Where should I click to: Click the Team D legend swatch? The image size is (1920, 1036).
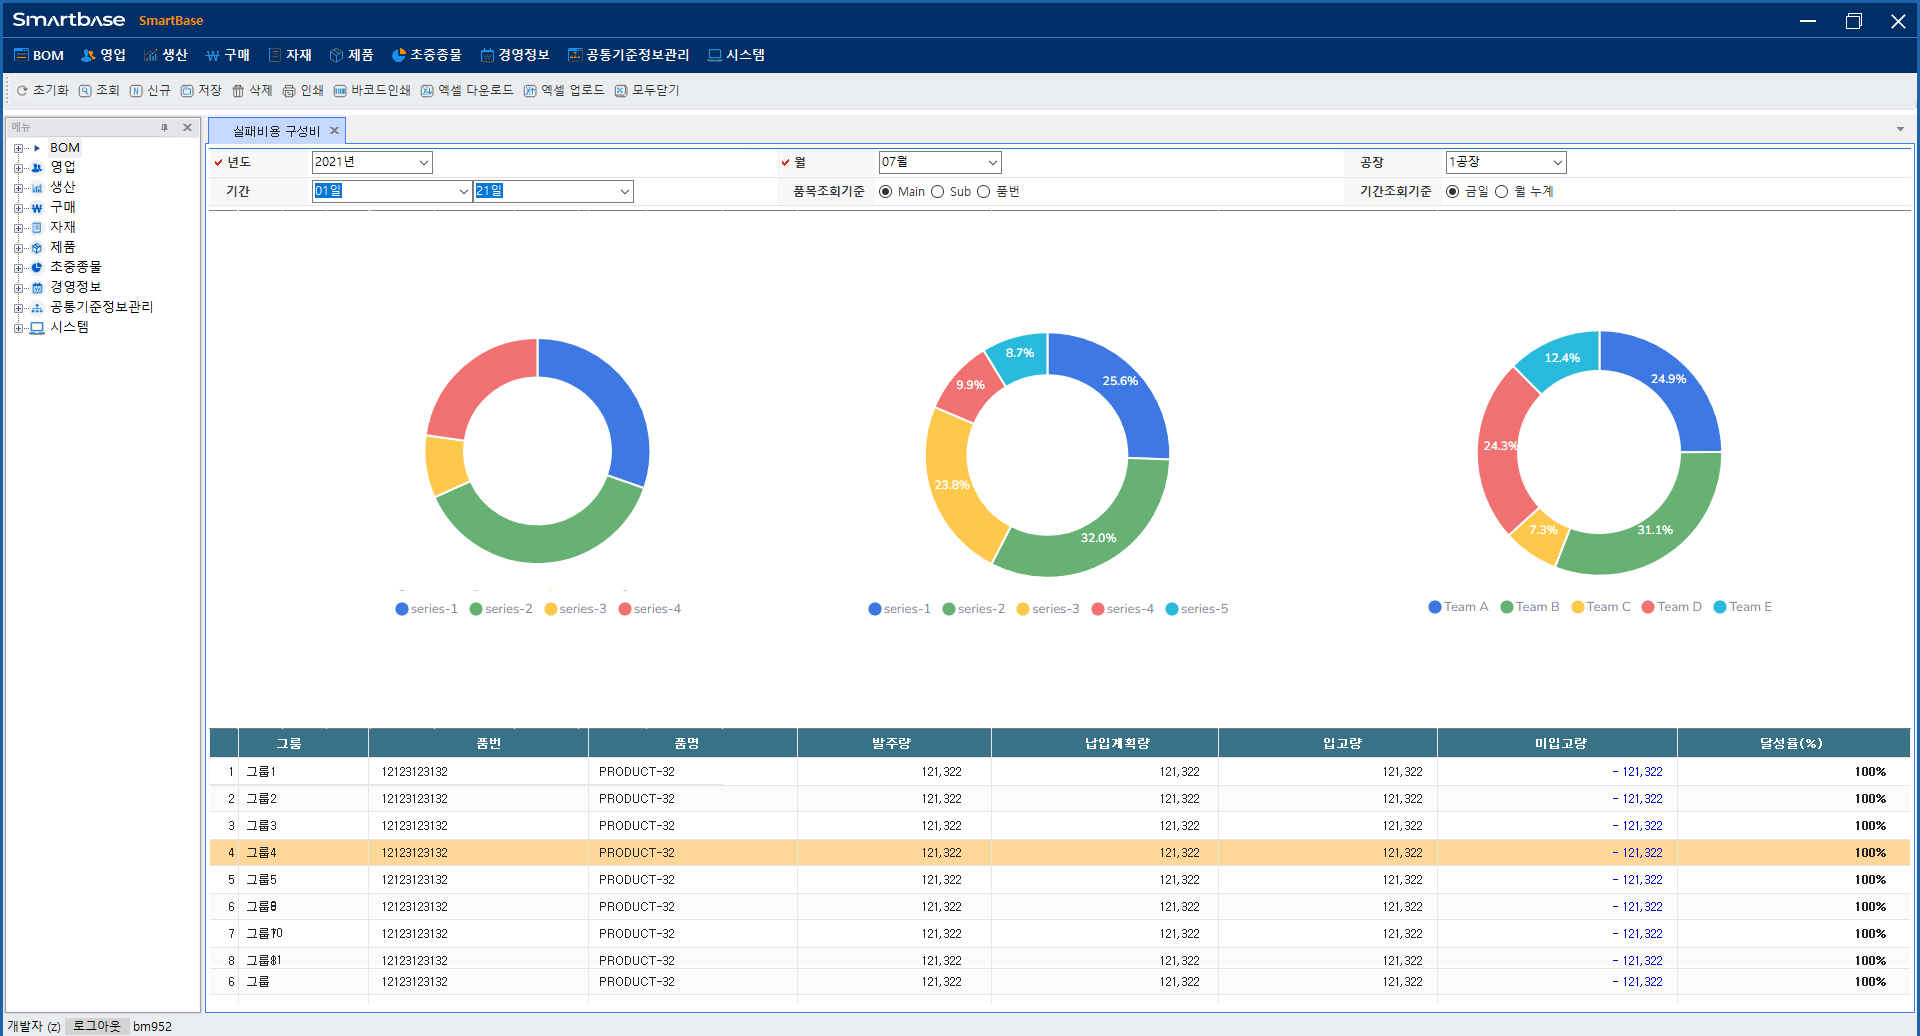[x=1648, y=607]
